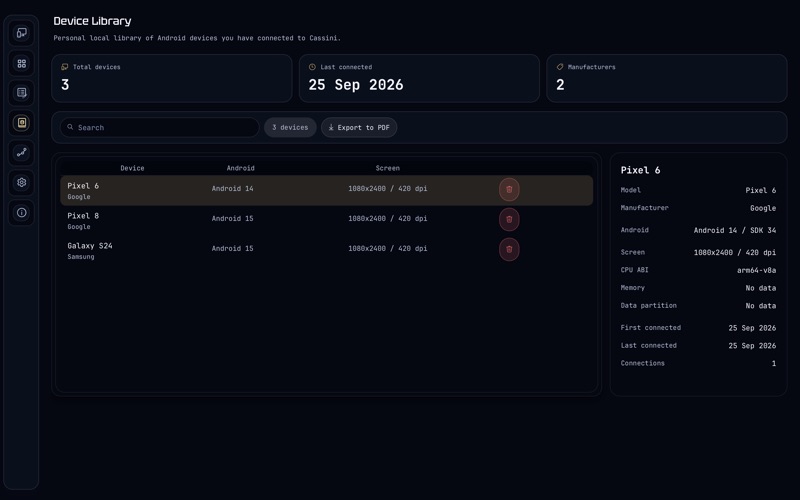Screen dimensions: 800x500
Task: Click the Device column header
Action: 132,168
